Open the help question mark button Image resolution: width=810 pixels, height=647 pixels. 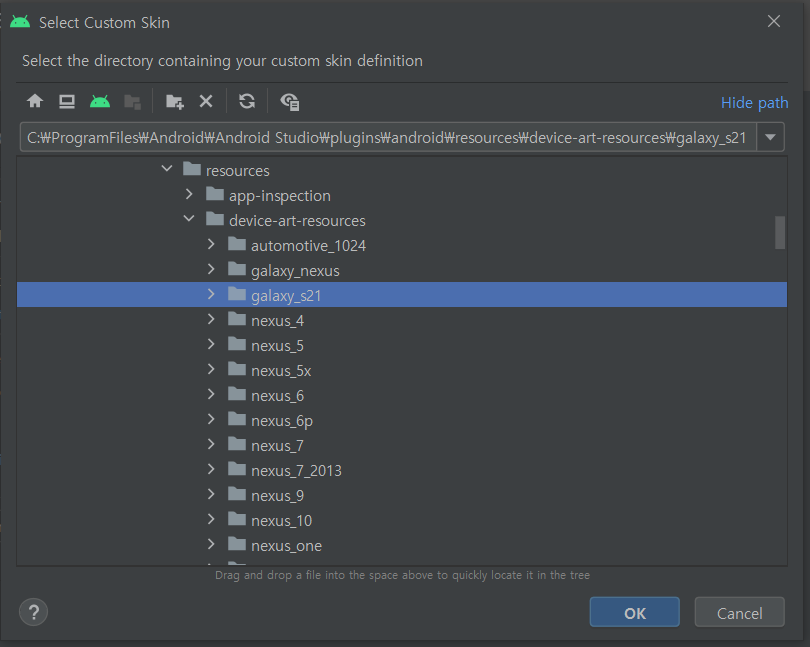[x=34, y=612]
